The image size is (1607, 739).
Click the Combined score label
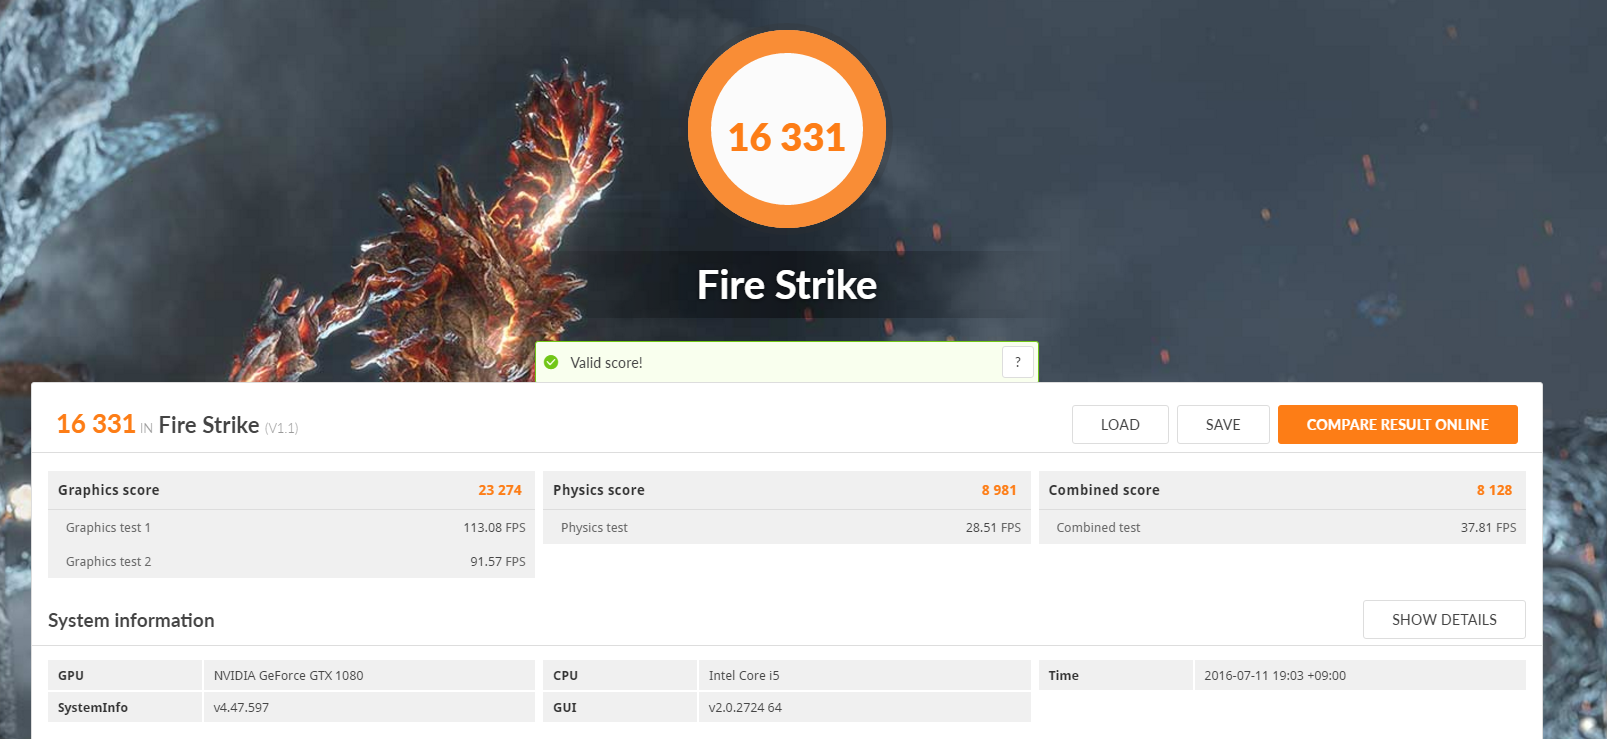pyautogui.click(x=1104, y=490)
